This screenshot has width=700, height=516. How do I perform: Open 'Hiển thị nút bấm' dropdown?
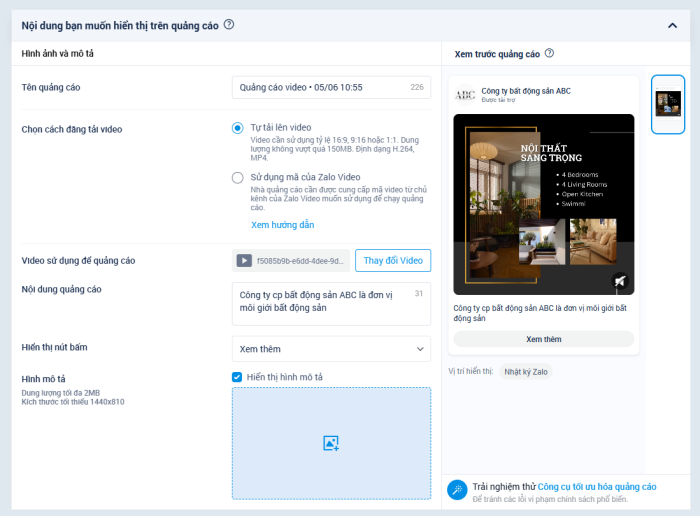coord(331,349)
